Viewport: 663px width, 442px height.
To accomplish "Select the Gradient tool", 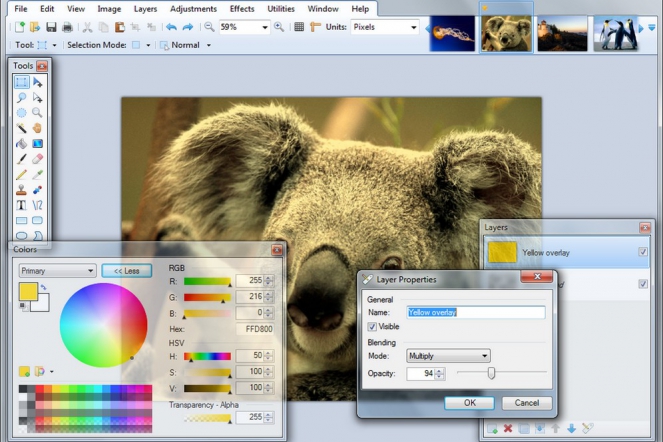I will (x=37, y=143).
